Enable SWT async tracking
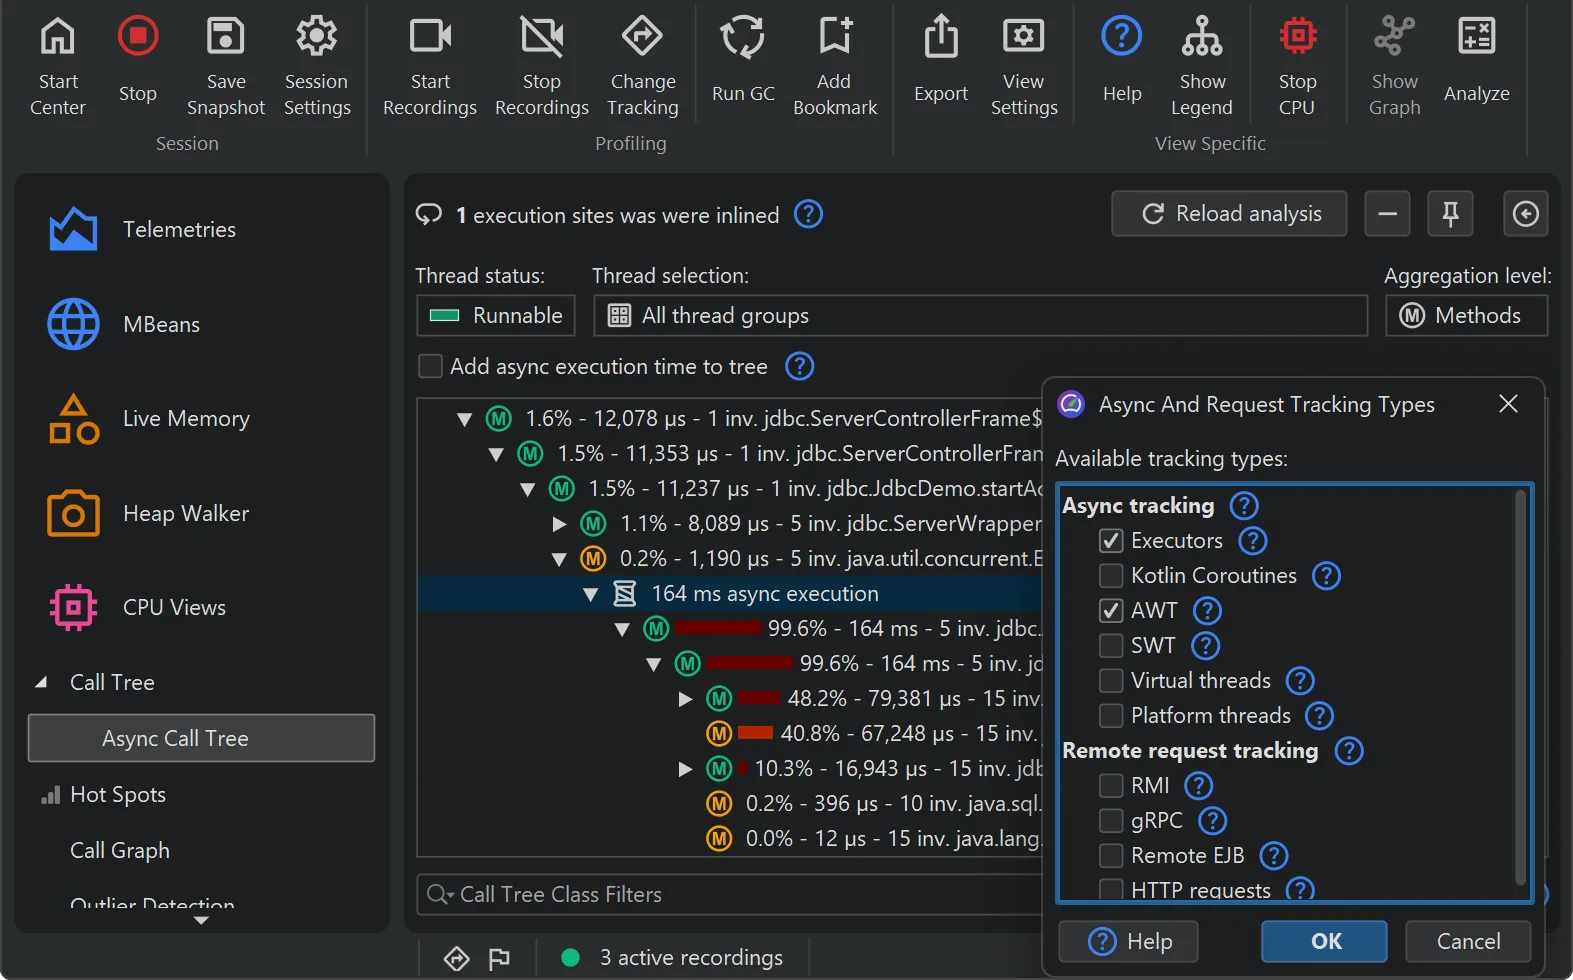The height and width of the screenshot is (980, 1573). pos(1111,646)
